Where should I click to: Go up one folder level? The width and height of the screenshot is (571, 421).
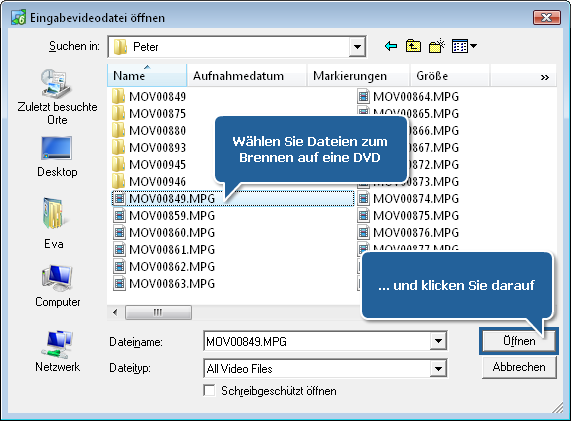(x=413, y=46)
